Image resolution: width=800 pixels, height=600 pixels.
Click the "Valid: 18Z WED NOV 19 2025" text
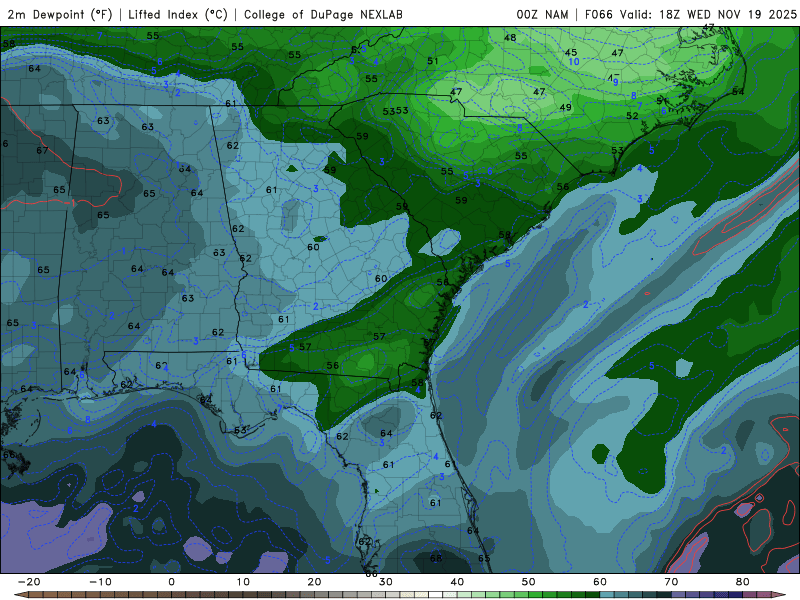(708, 14)
